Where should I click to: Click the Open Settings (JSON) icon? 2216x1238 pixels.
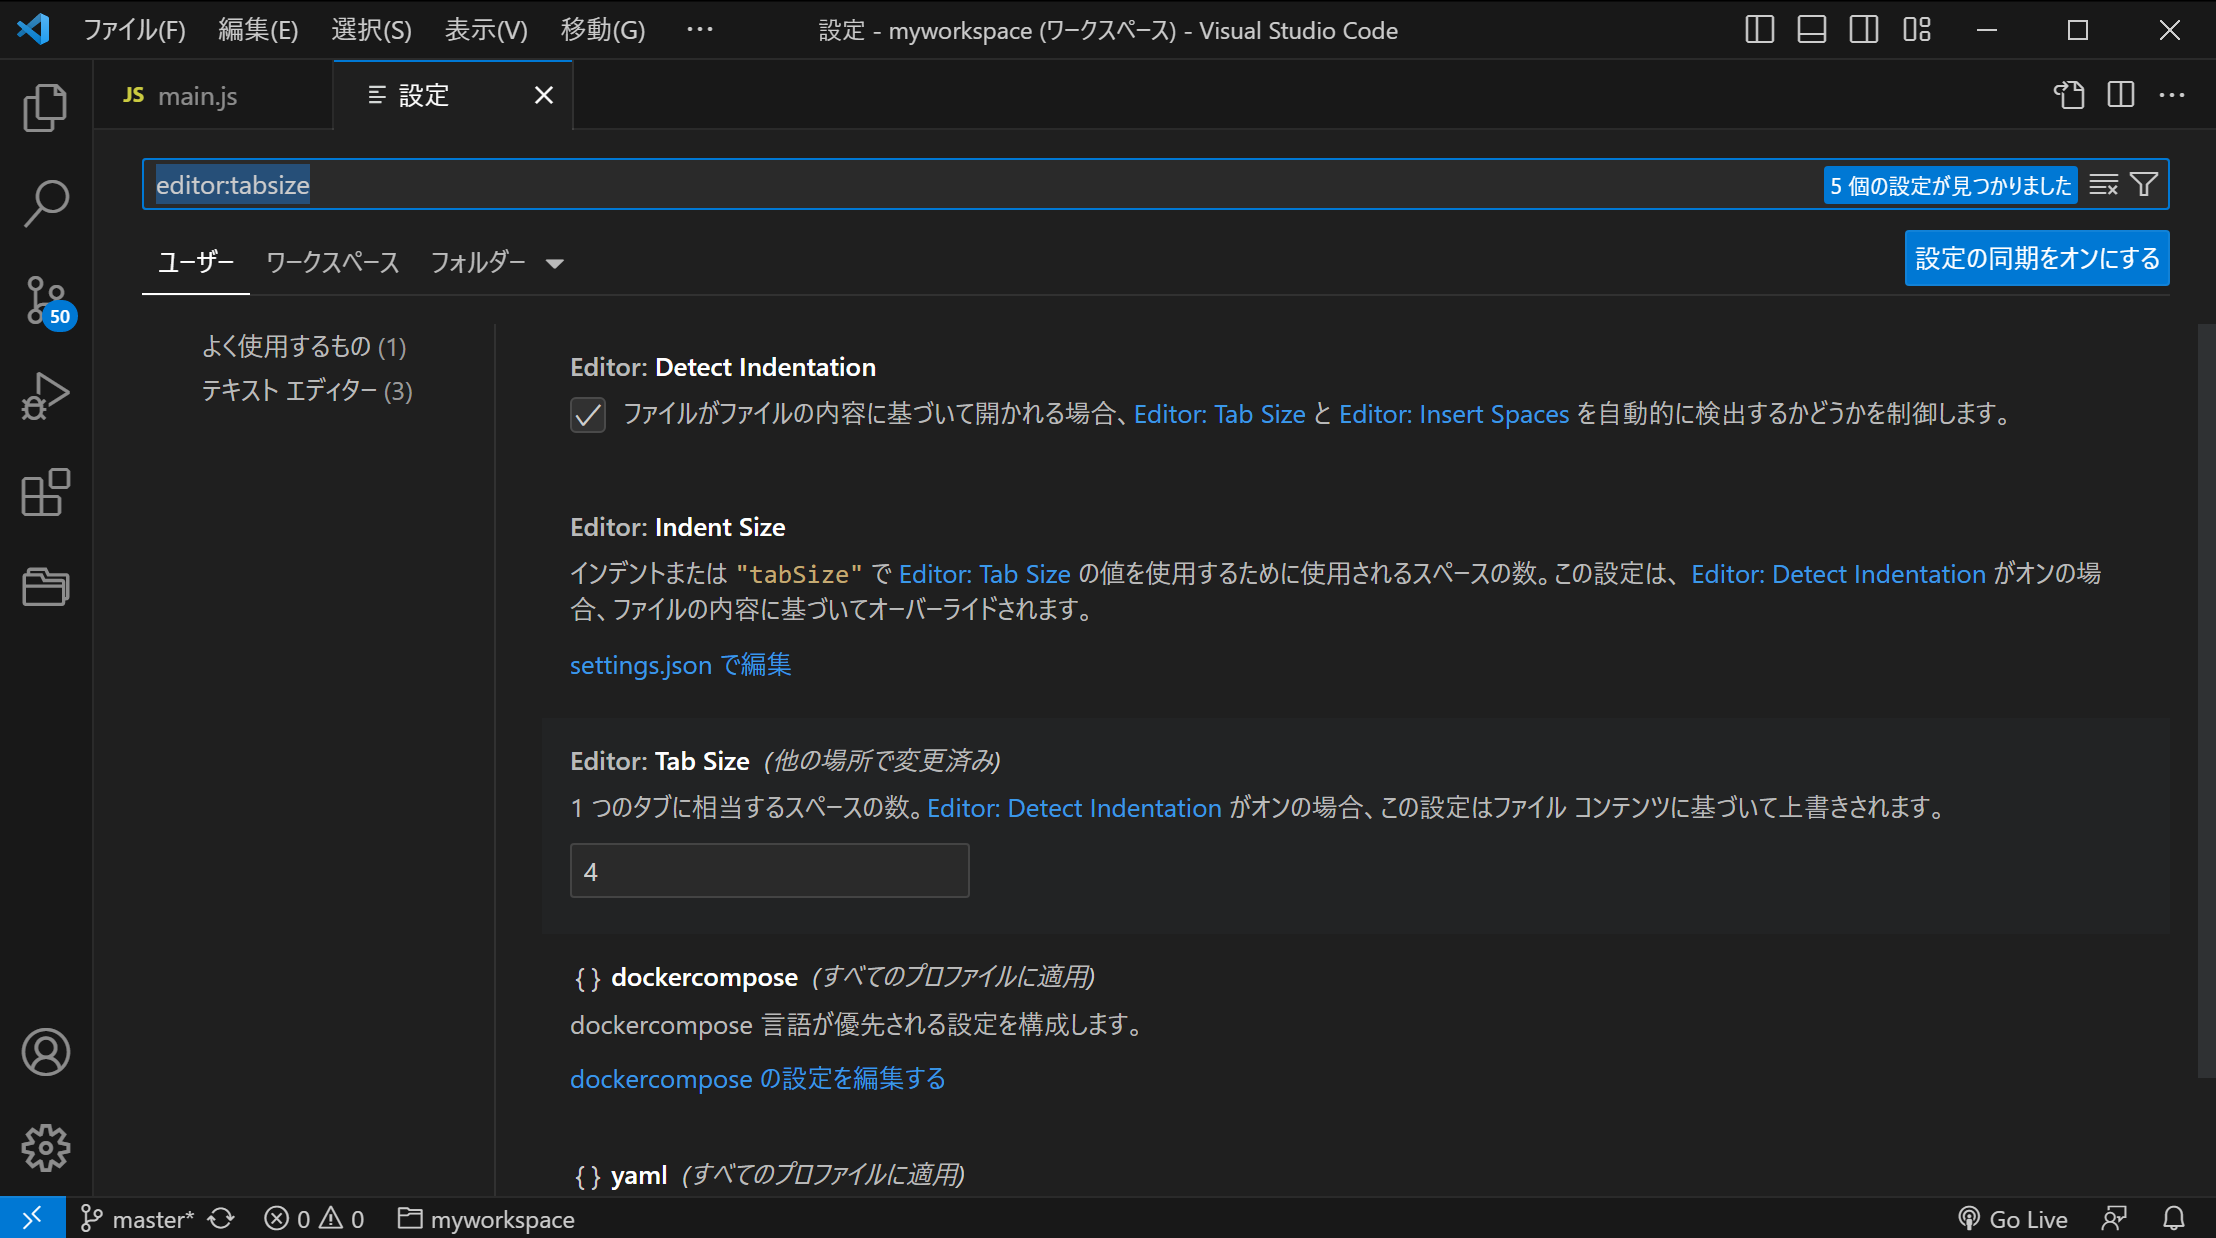[2069, 95]
